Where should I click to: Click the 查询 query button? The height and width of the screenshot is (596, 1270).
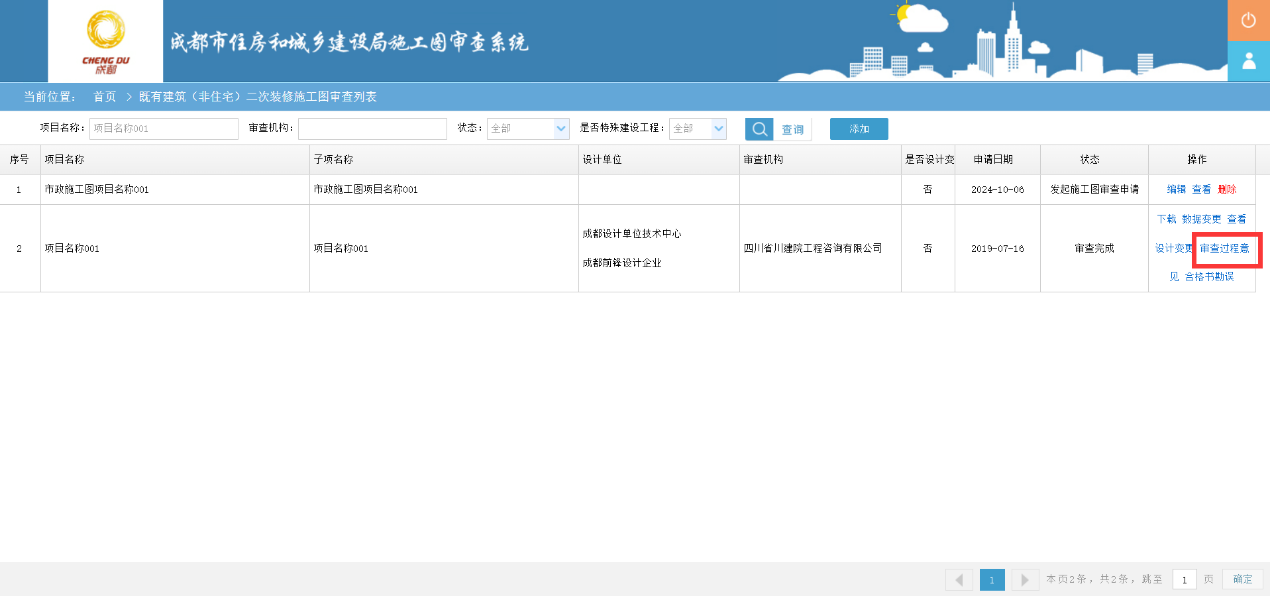[791, 128]
